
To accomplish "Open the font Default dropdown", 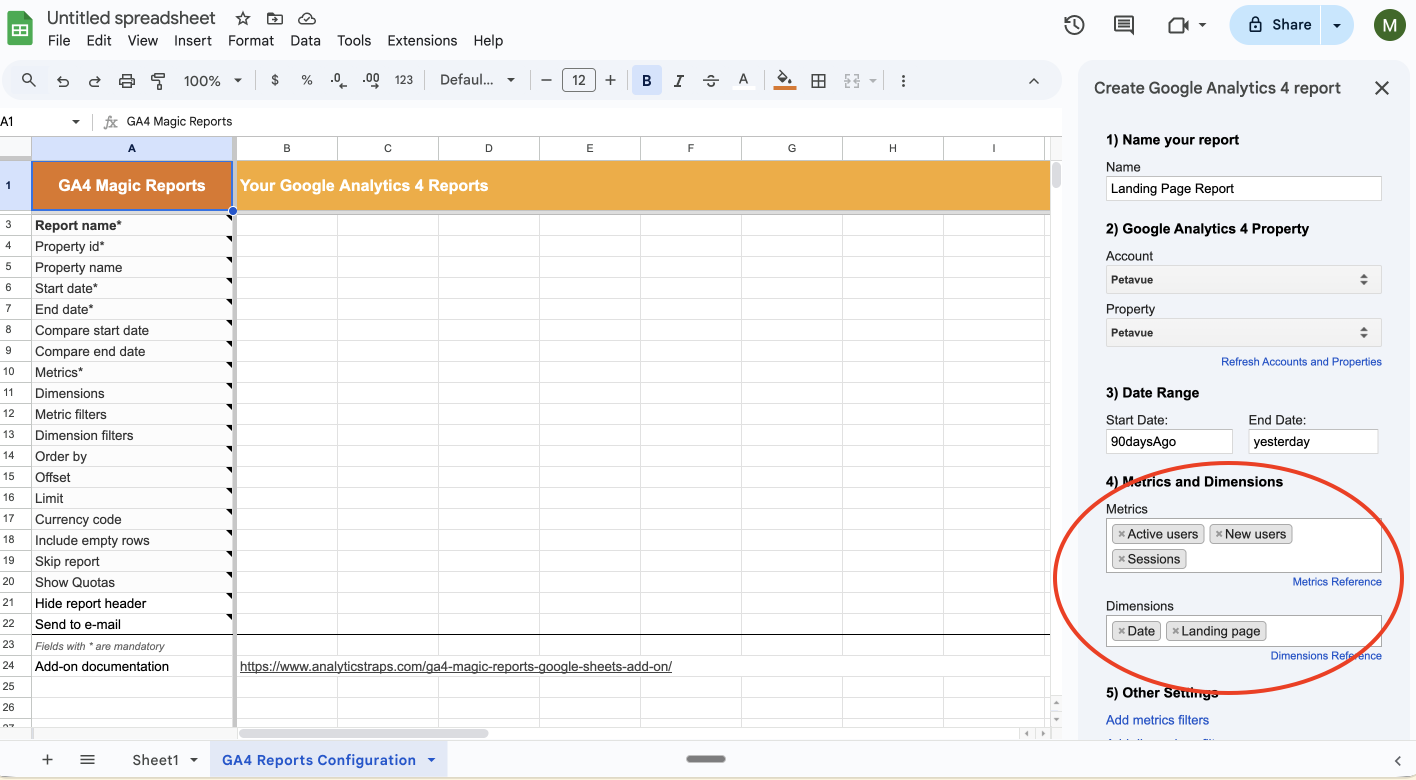I will pos(477,81).
